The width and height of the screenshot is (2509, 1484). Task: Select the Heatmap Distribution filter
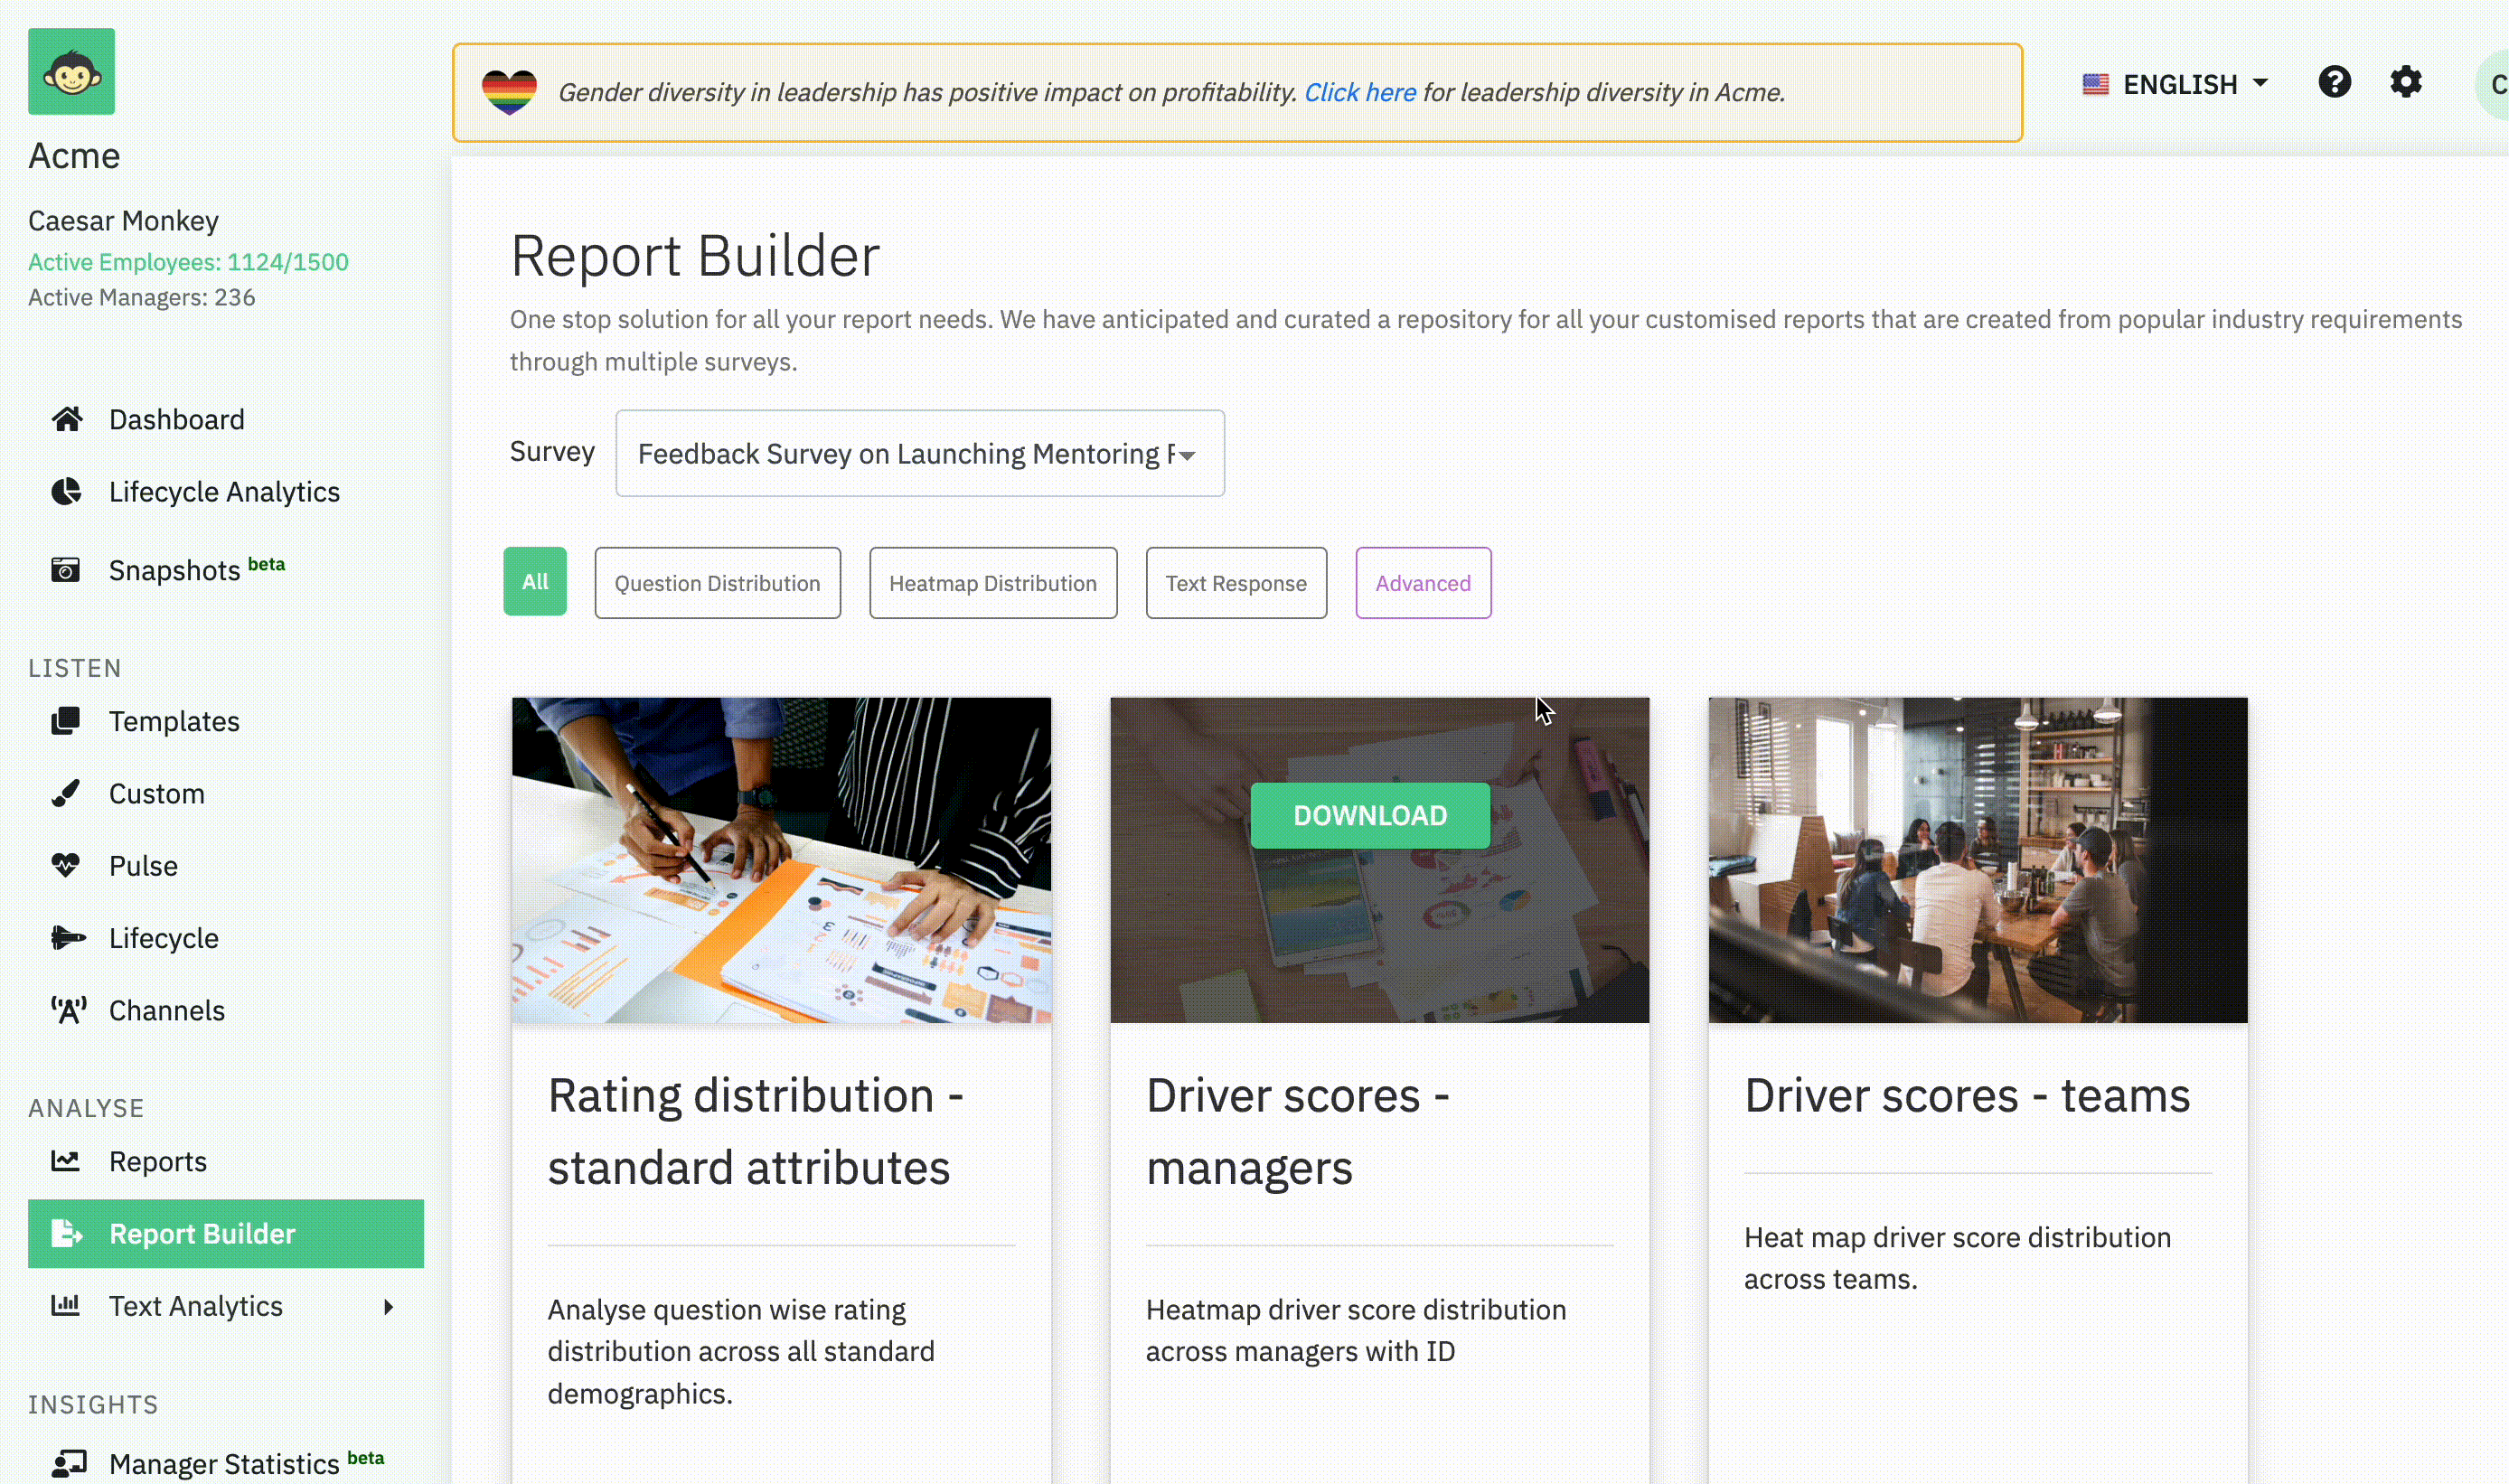coord(992,583)
